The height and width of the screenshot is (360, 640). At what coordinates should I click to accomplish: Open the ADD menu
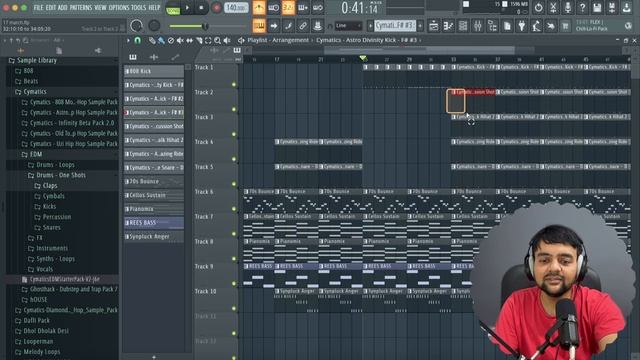point(62,8)
